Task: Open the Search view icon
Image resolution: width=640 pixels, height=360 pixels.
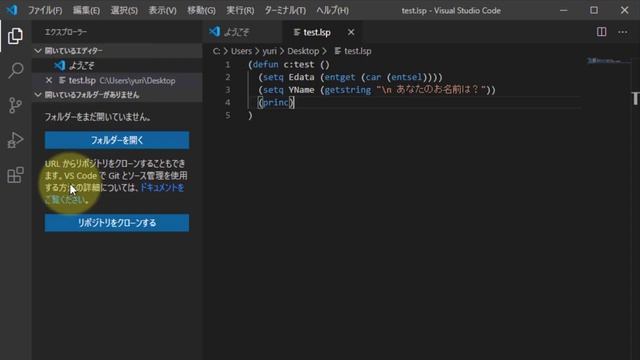Action: [16, 70]
